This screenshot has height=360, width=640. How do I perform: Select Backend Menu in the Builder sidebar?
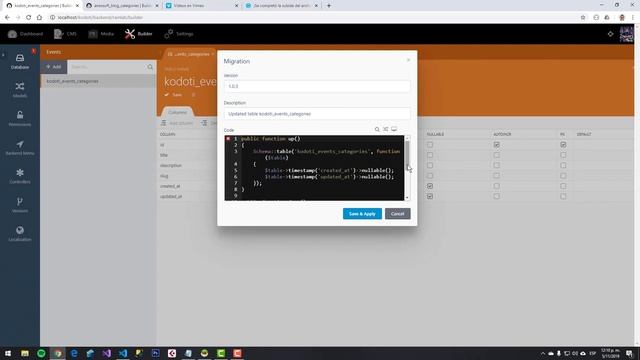pos(20,147)
